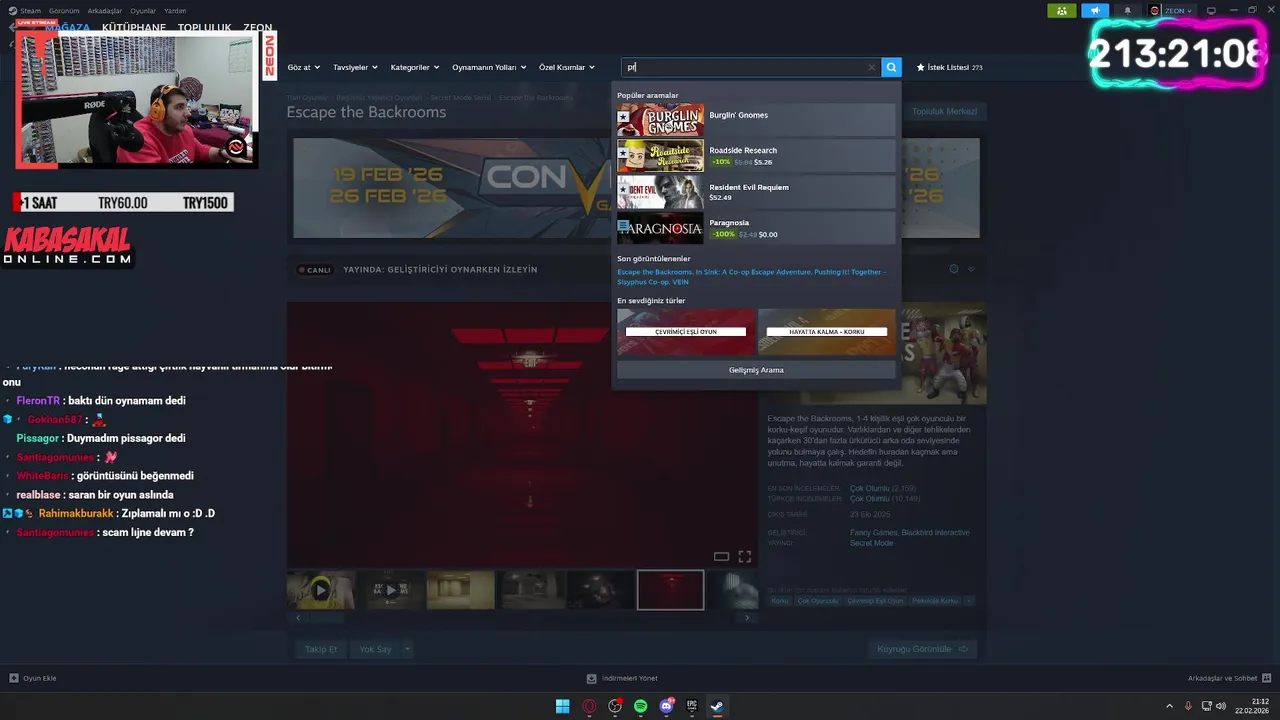1280x720 pixels.
Task: Open the green friends activity icon
Action: pos(1061,10)
